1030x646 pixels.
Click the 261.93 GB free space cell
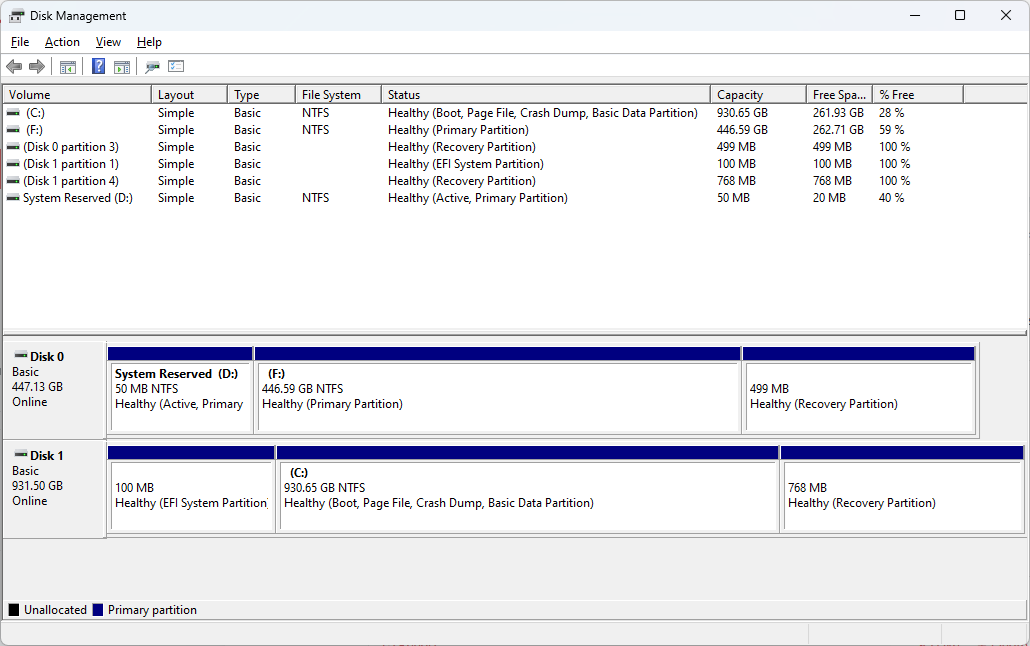(838, 113)
